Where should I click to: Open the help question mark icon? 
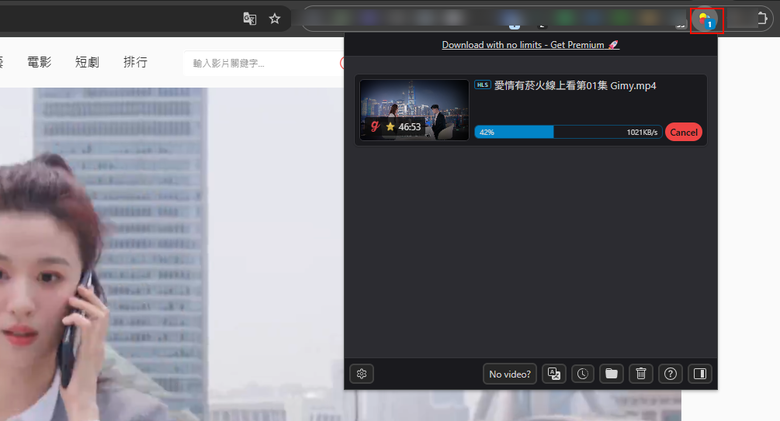[670, 374]
